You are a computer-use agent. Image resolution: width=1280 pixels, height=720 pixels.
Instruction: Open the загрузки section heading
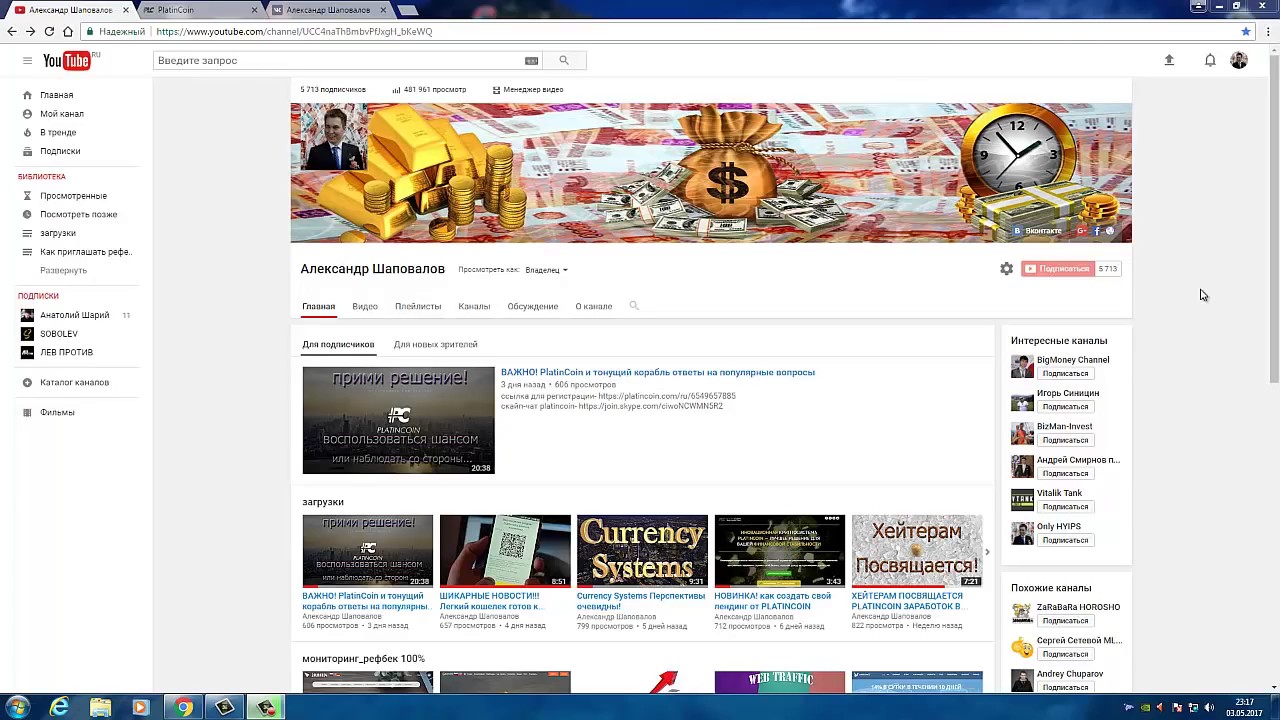point(323,502)
